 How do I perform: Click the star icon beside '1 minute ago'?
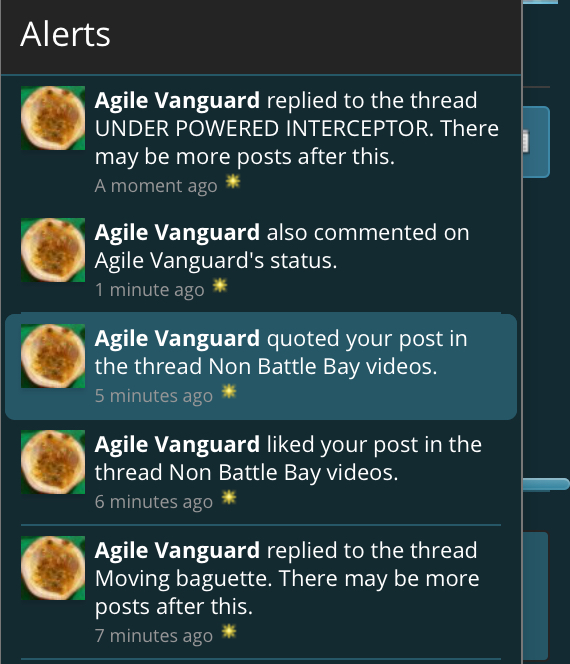[220, 286]
